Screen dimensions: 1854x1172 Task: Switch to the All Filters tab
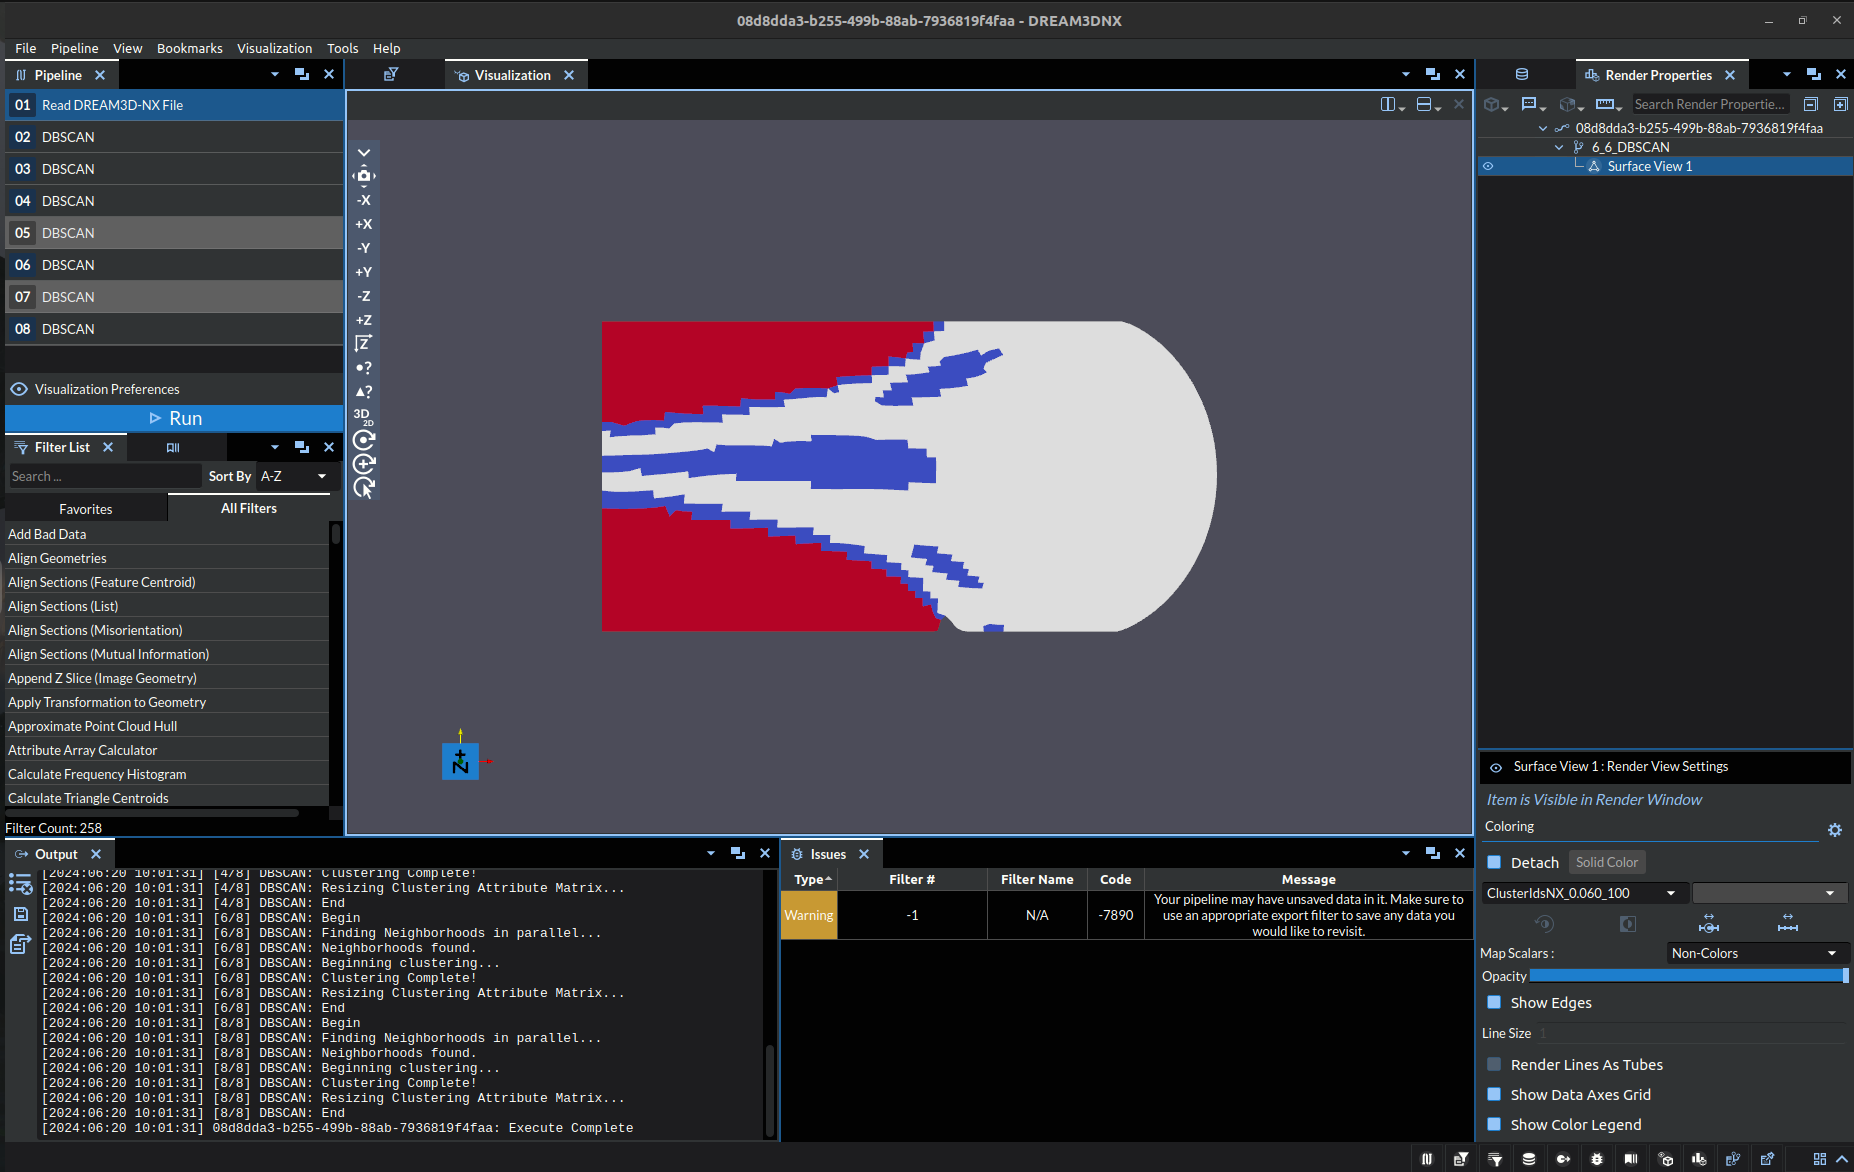[x=249, y=508]
